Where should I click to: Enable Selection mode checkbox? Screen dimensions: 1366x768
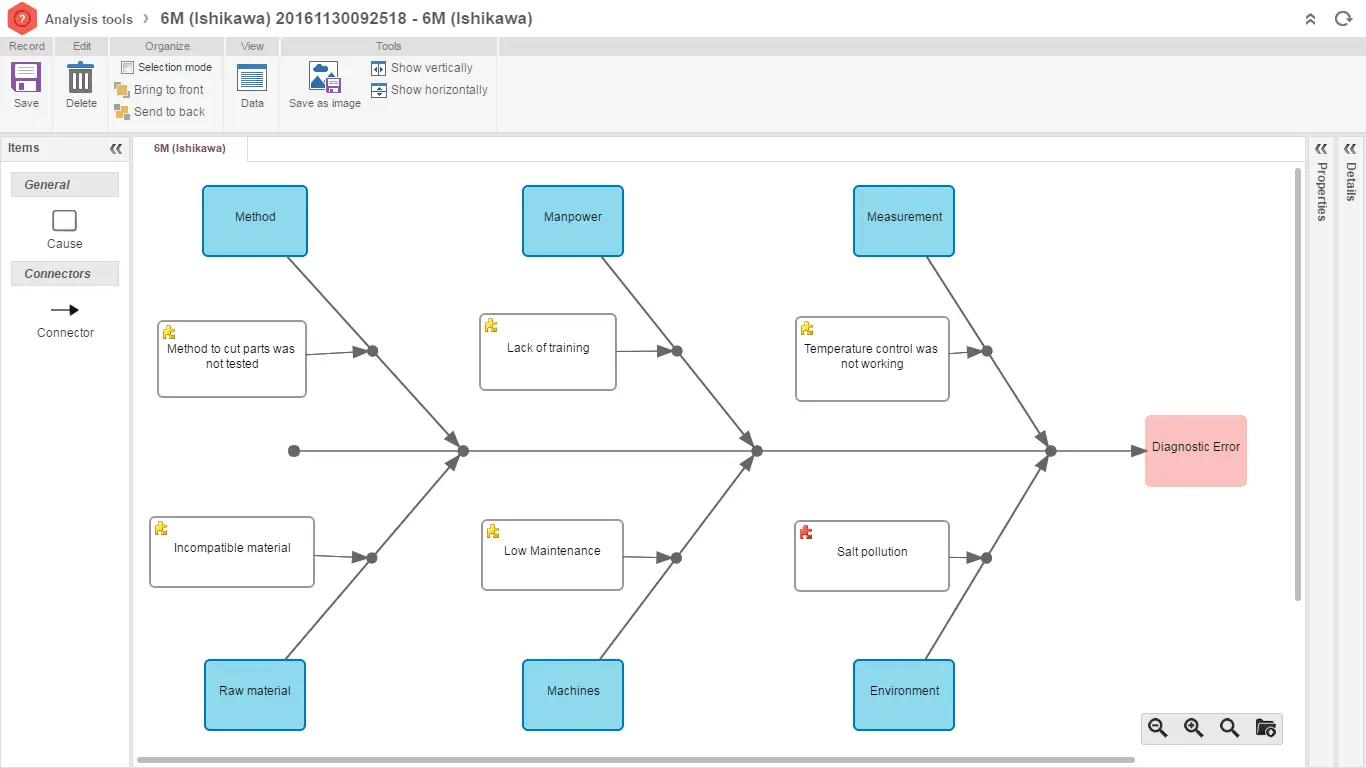(127, 67)
